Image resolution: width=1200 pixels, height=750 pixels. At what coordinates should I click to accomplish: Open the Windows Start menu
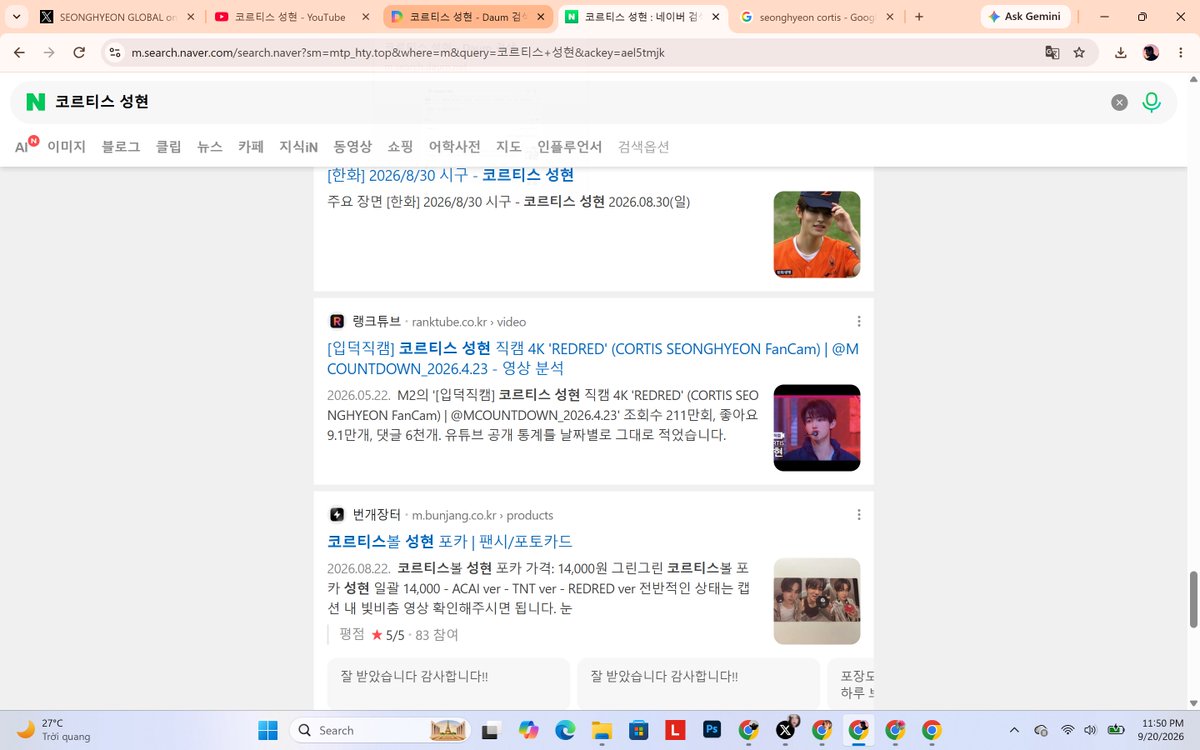tap(268, 730)
